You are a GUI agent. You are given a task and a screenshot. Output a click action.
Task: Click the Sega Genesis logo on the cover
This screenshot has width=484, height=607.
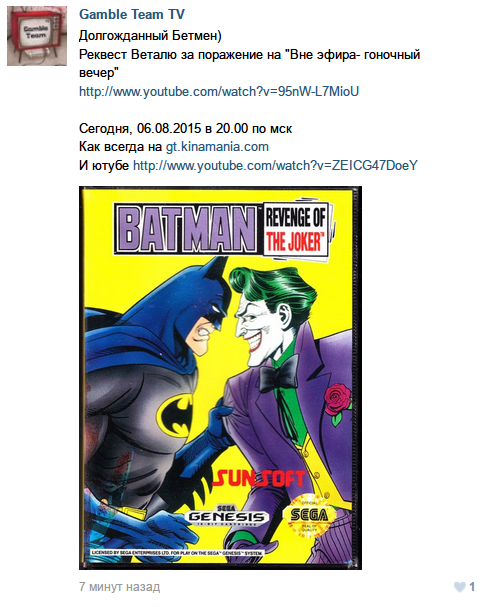(227, 515)
